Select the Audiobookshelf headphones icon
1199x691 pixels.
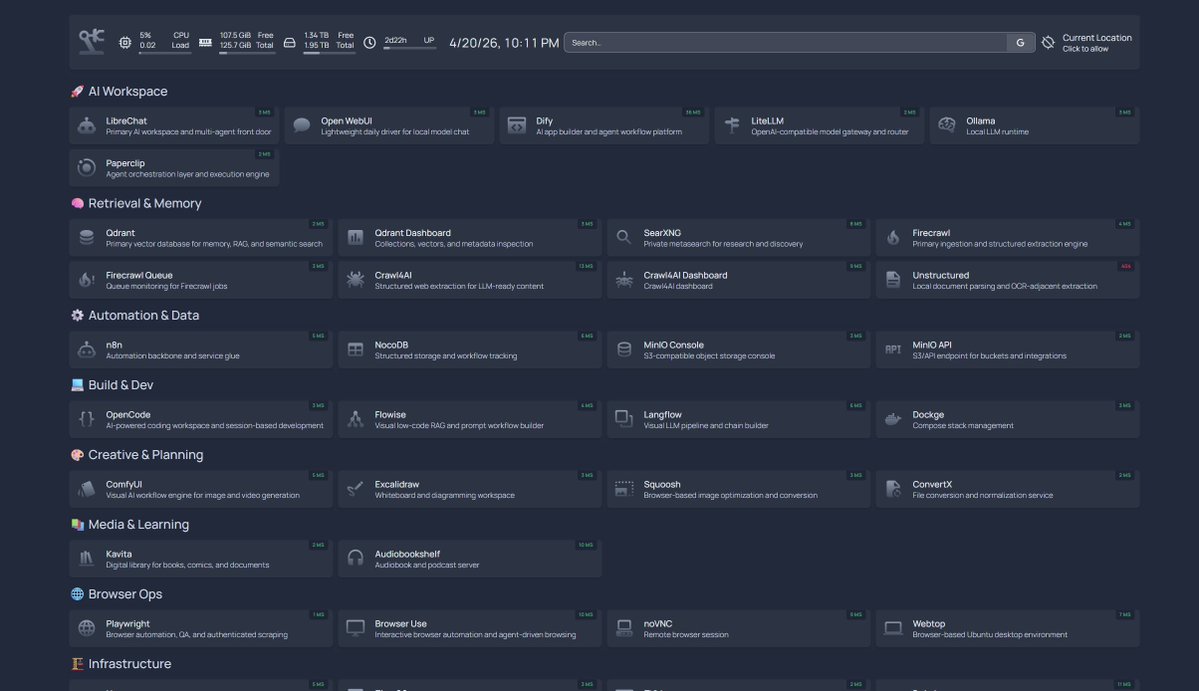[x=355, y=558]
